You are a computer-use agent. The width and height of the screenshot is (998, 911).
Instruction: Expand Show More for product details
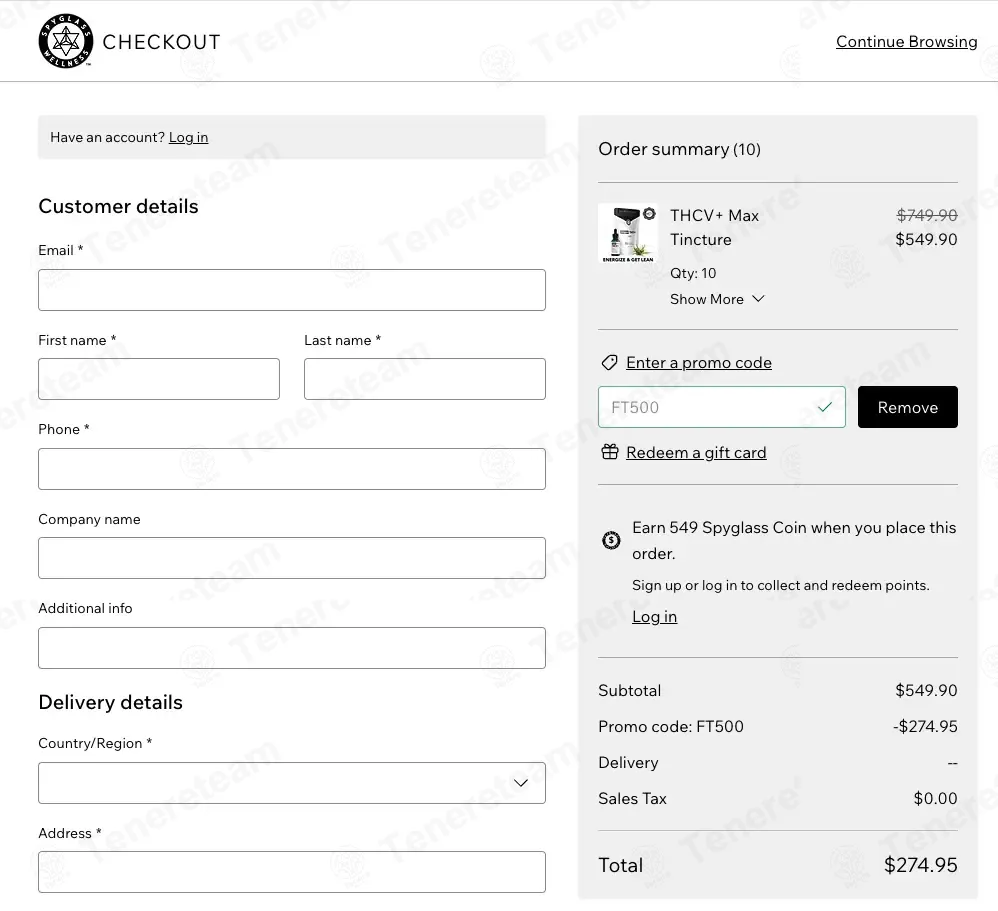click(717, 299)
